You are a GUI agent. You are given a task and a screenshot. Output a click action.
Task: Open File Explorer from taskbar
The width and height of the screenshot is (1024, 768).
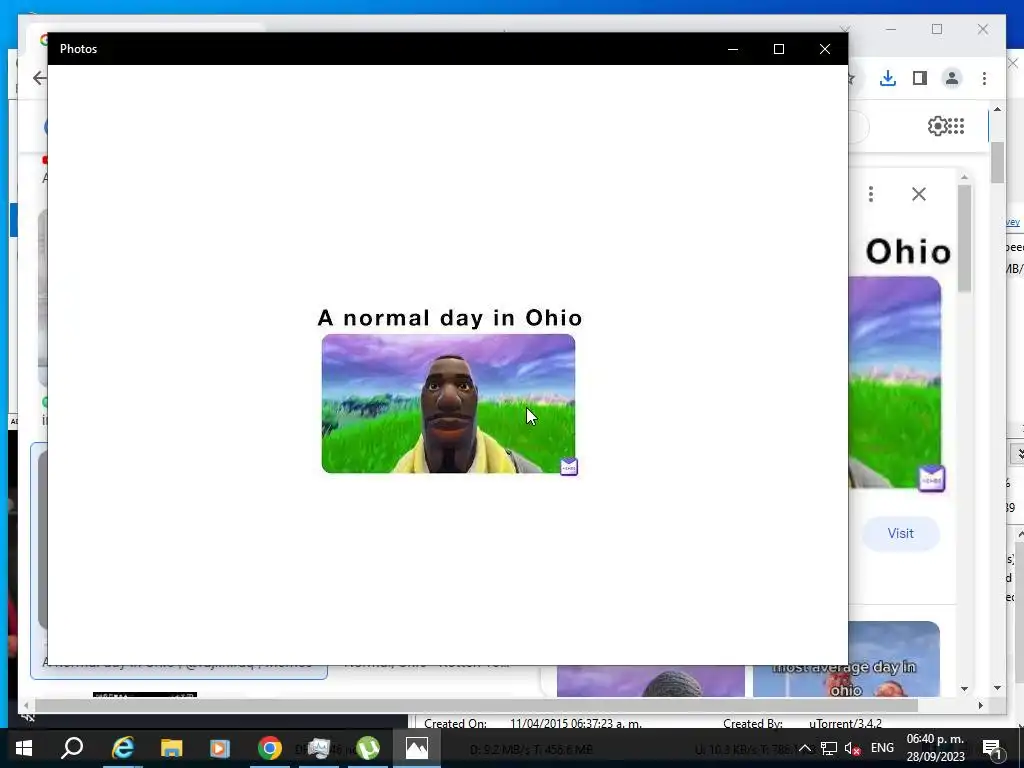(171, 748)
